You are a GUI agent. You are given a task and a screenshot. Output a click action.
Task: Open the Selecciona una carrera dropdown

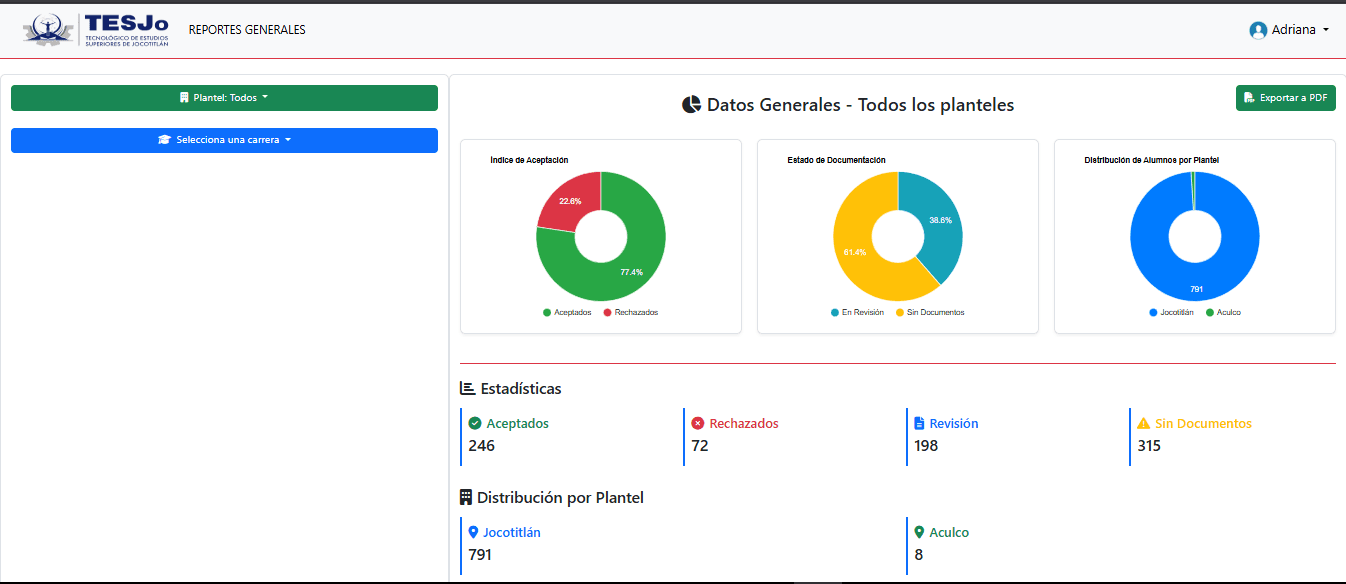pyautogui.click(x=224, y=140)
